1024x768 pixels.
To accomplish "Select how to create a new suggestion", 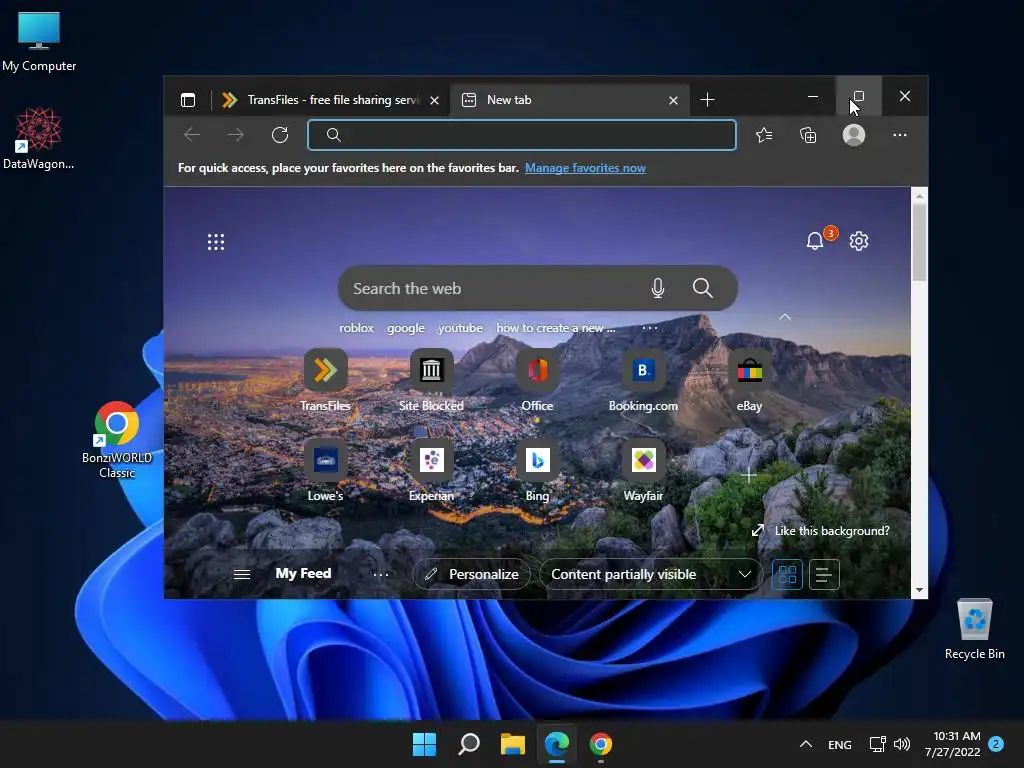I will [x=556, y=328].
